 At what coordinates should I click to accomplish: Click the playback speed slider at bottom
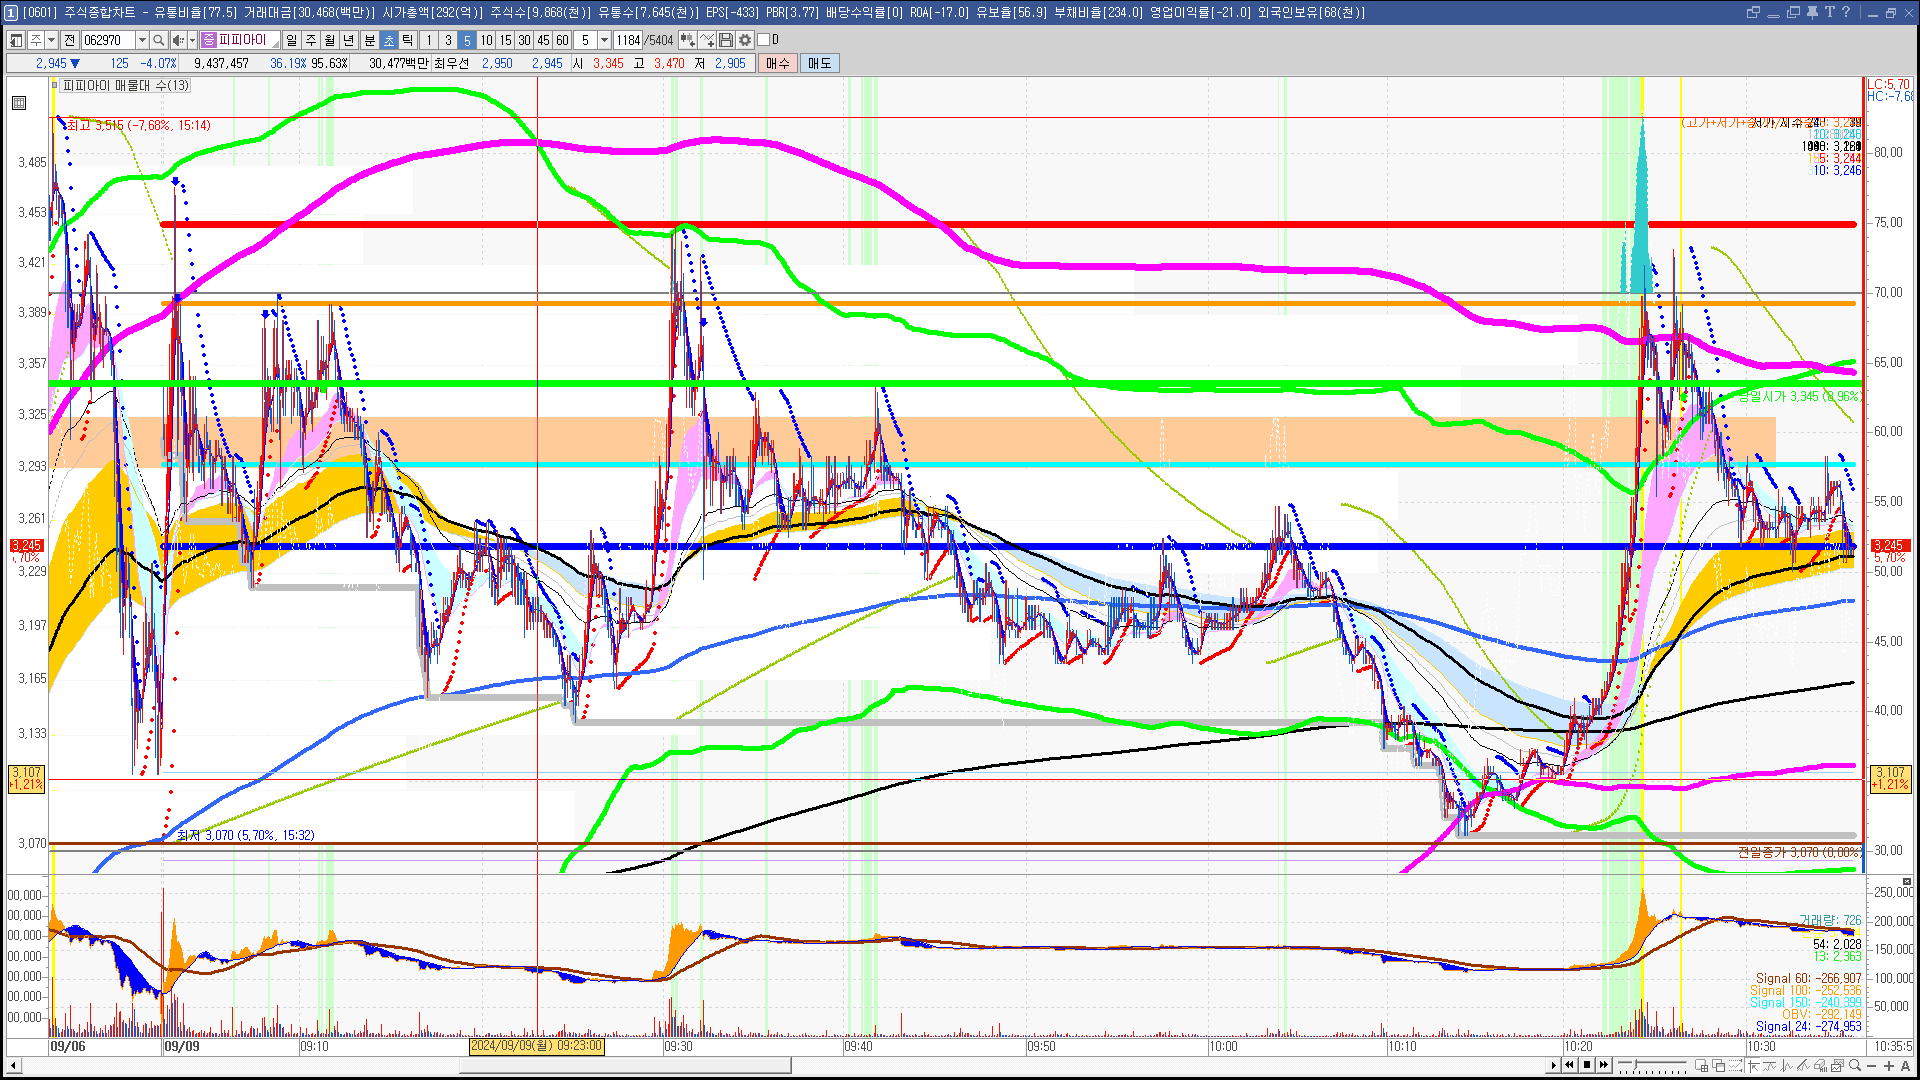(x=1636, y=1065)
